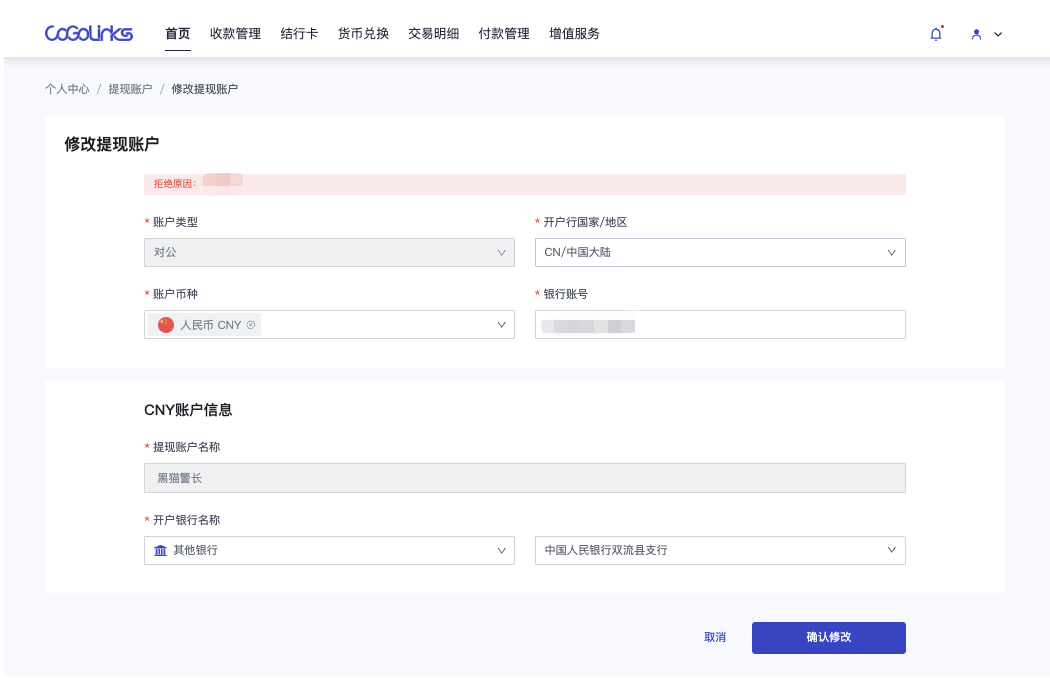Open the user profile menu

click(x=985, y=34)
